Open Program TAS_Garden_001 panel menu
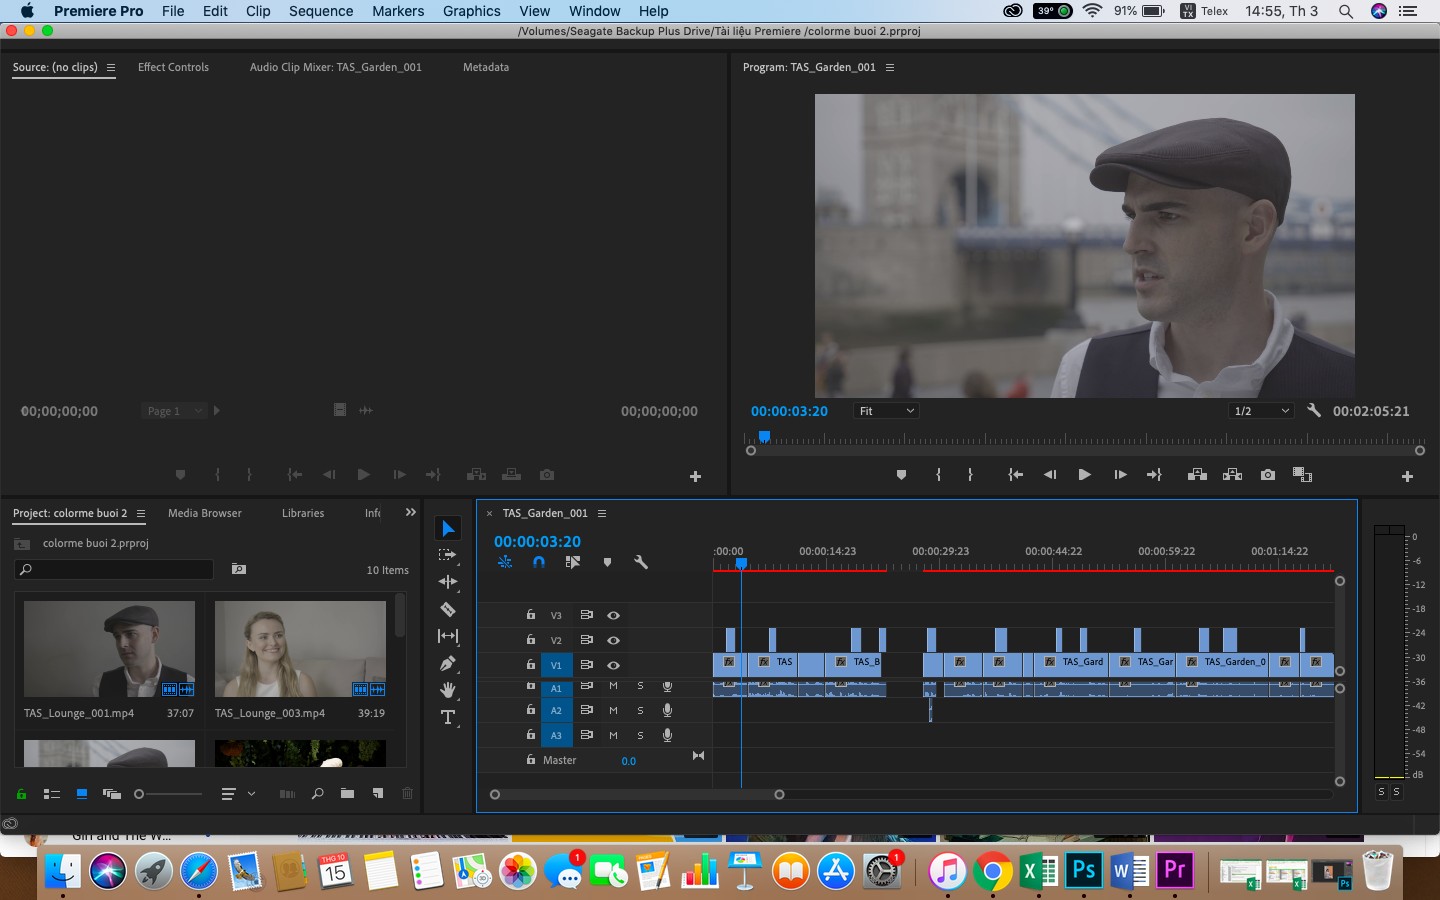 tap(890, 67)
